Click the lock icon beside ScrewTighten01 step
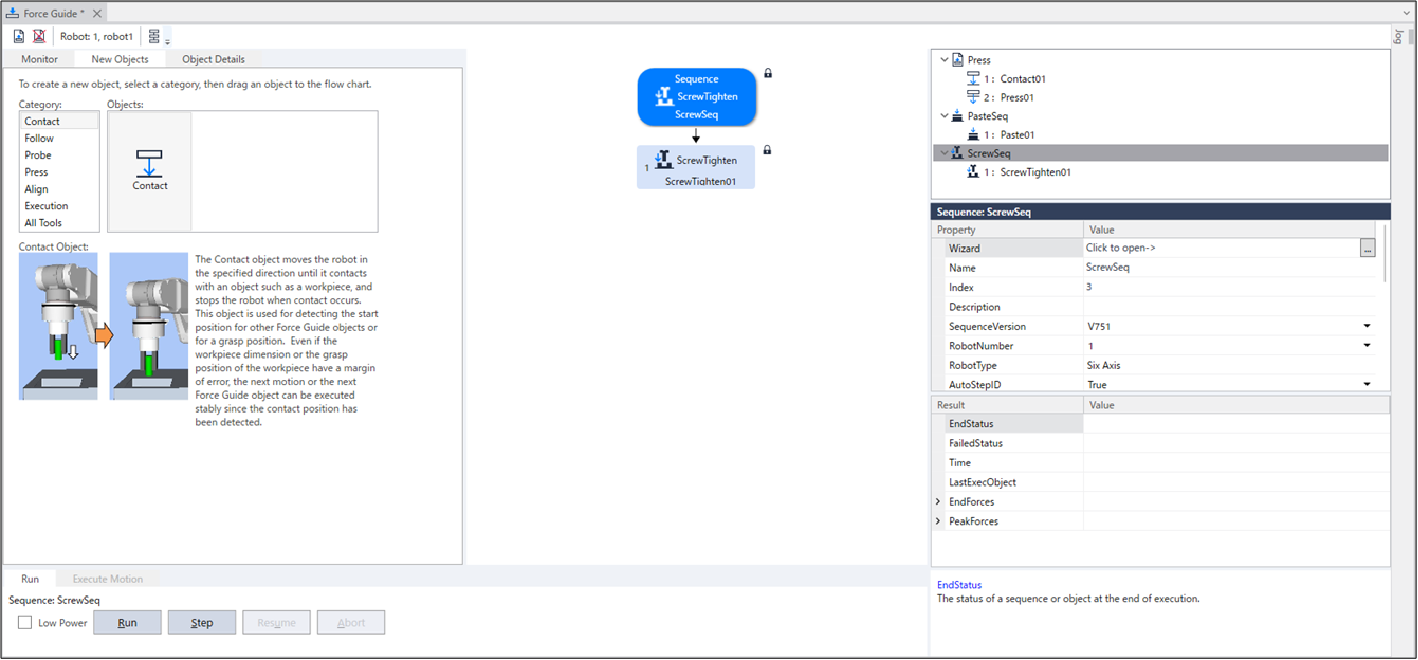Viewport: 1418px width, 660px height. [x=767, y=150]
